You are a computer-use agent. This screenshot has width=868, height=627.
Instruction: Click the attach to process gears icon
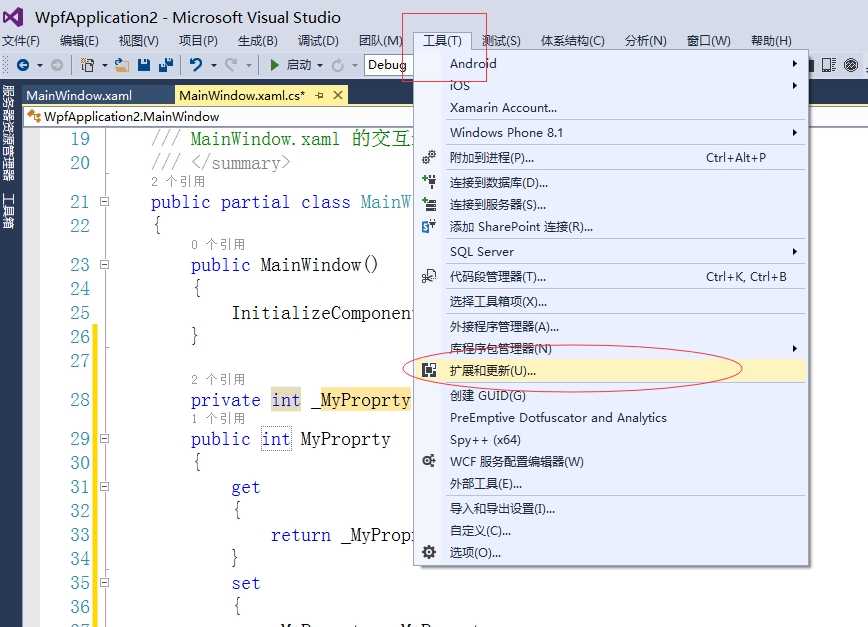coord(429,158)
